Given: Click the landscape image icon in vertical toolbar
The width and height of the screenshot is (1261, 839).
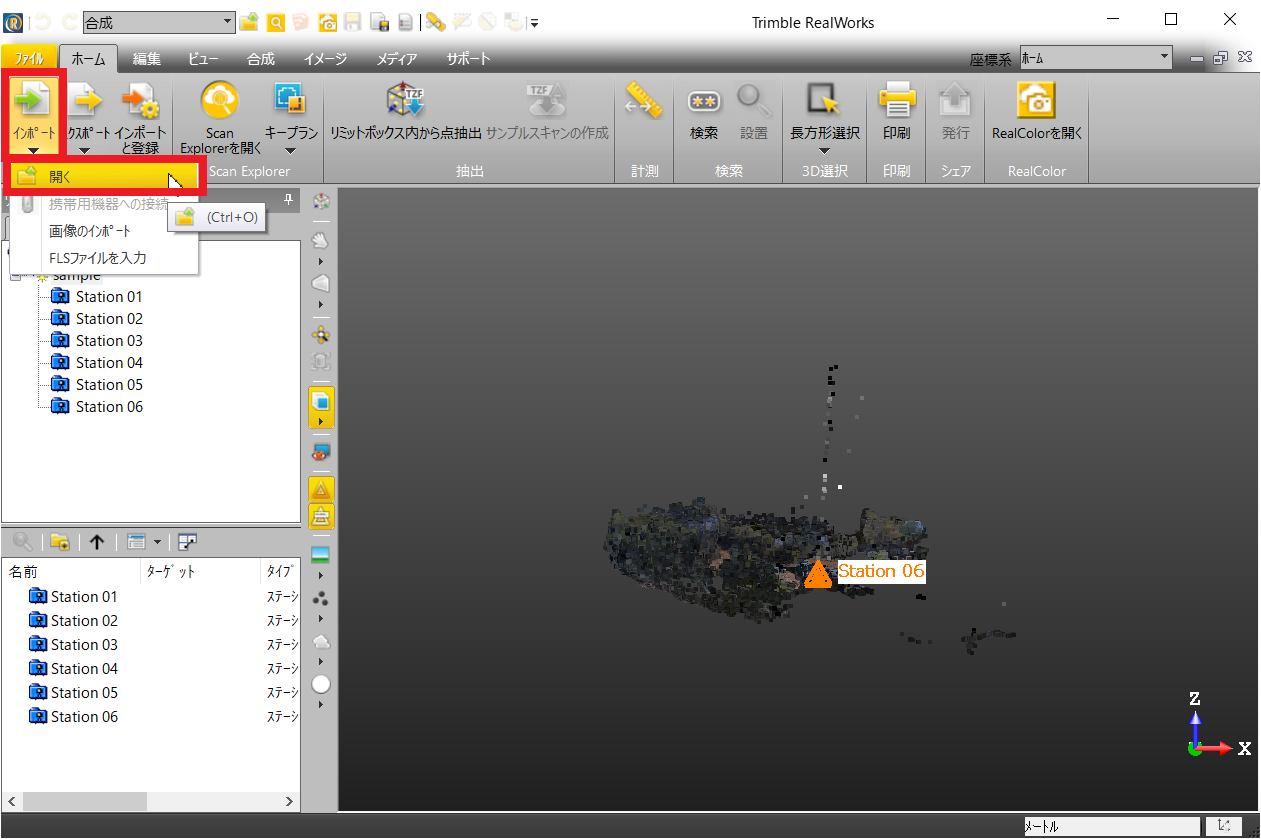Looking at the screenshot, I should click(x=321, y=555).
